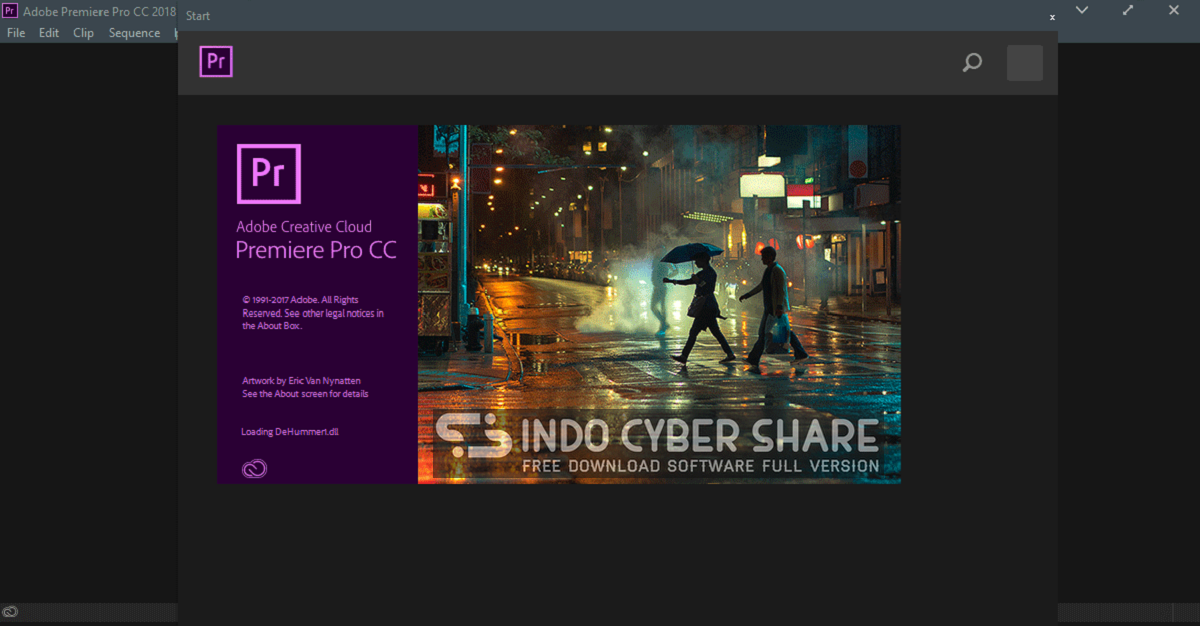1200x626 pixels.
Task: Click the large Pr logo on splash screen
Action: tap(268, 174)
